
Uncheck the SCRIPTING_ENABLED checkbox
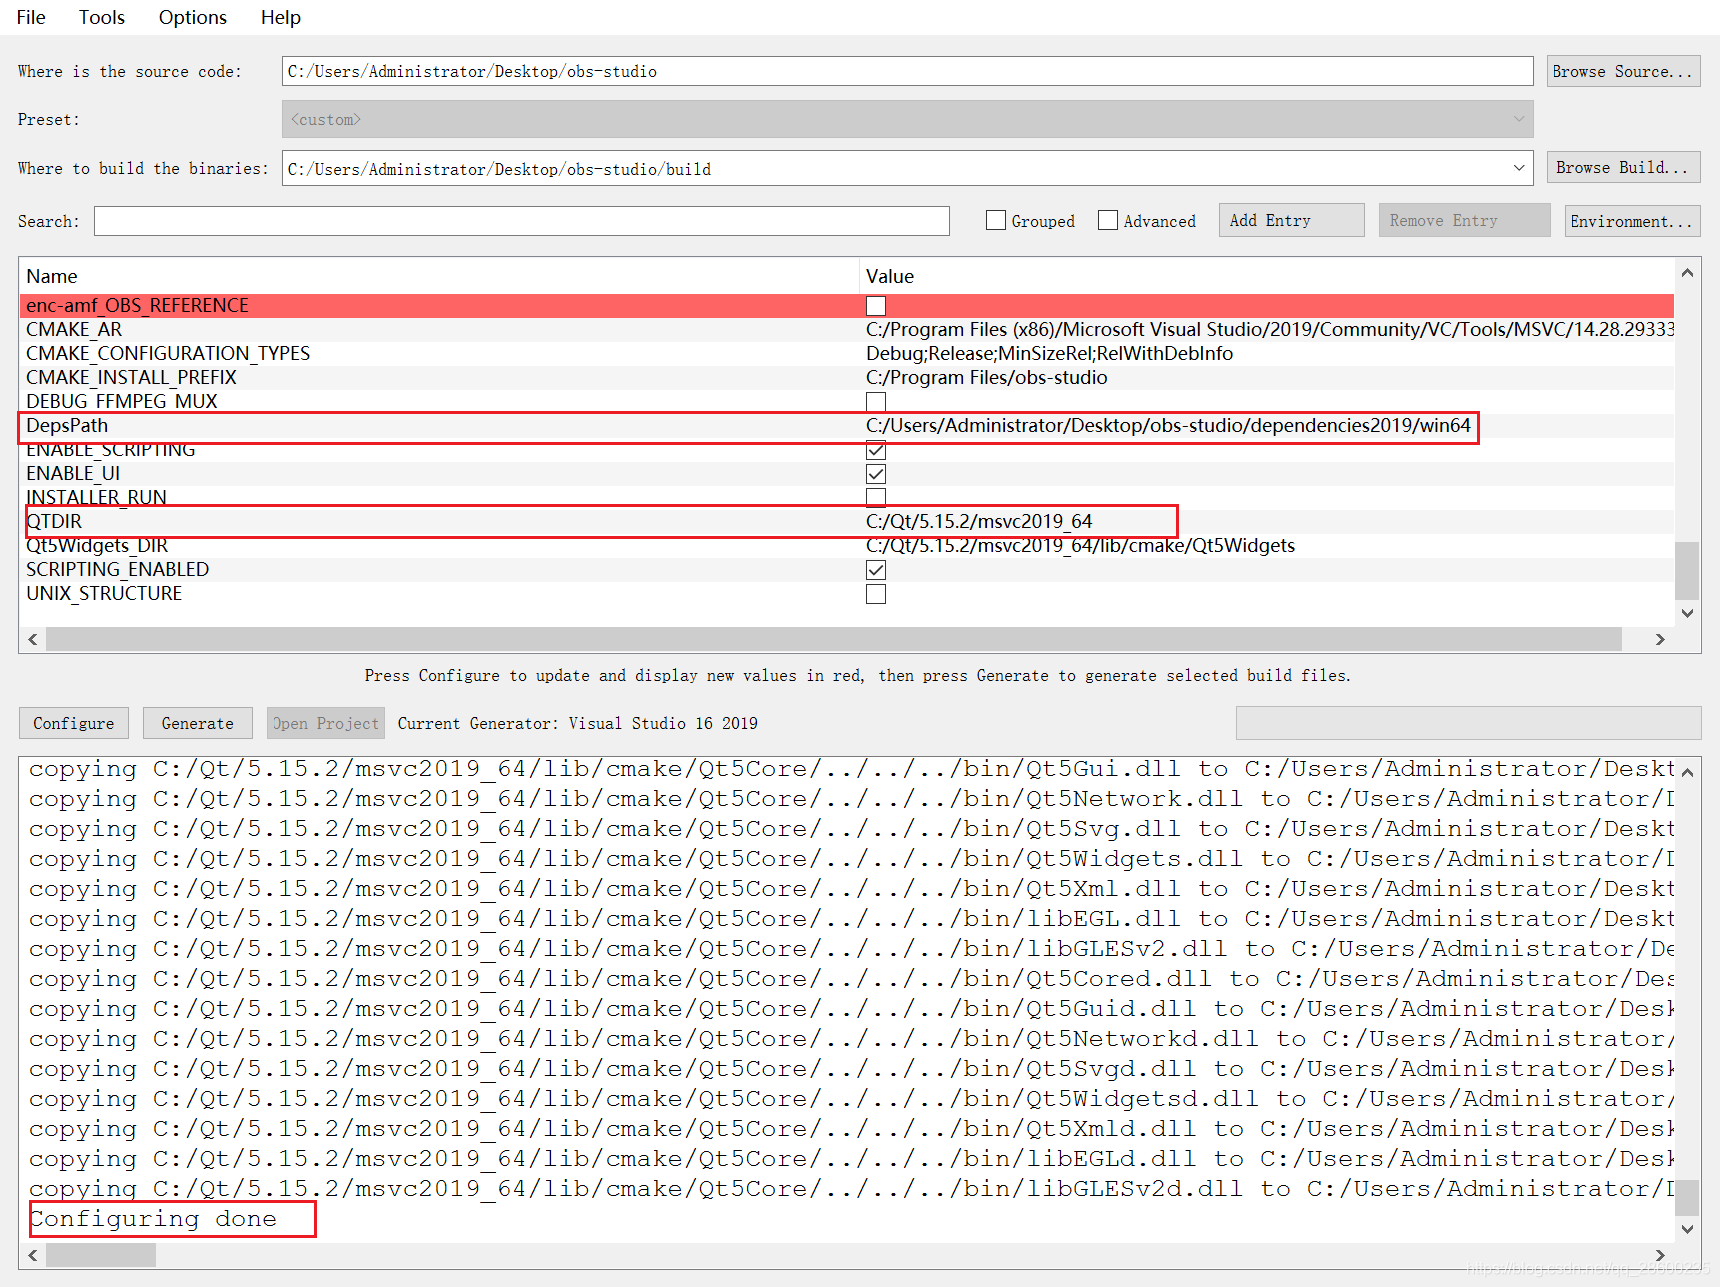[x=876, y=570]
